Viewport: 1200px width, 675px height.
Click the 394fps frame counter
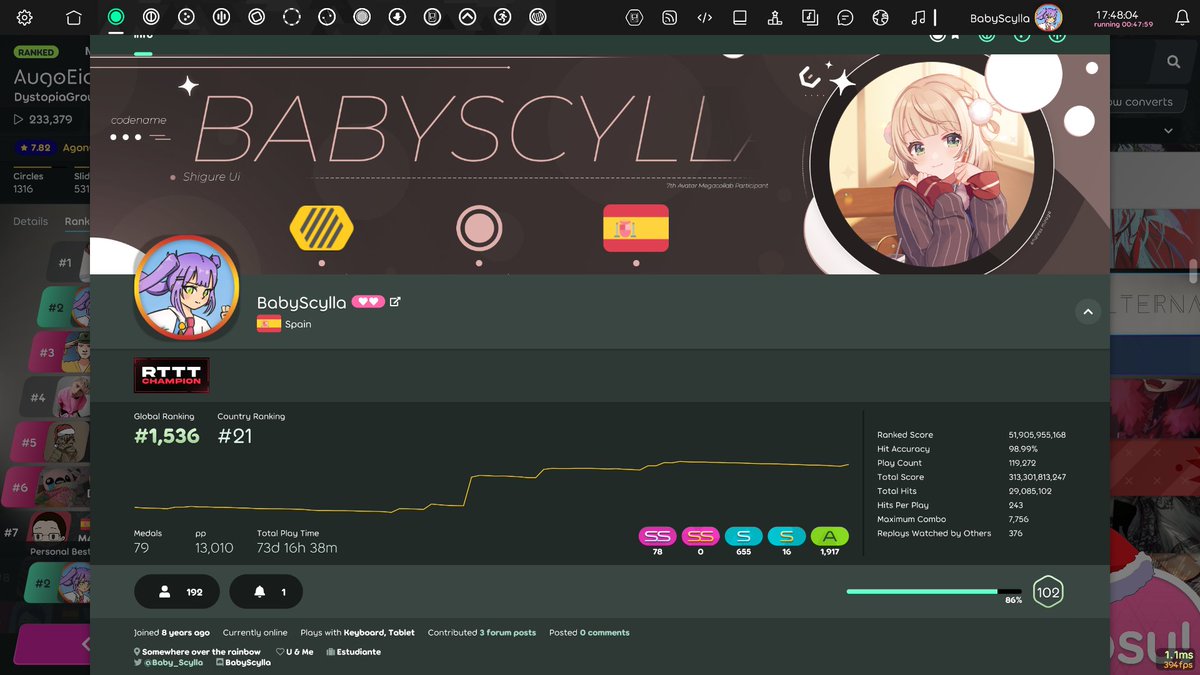[x=1178, y=665]
